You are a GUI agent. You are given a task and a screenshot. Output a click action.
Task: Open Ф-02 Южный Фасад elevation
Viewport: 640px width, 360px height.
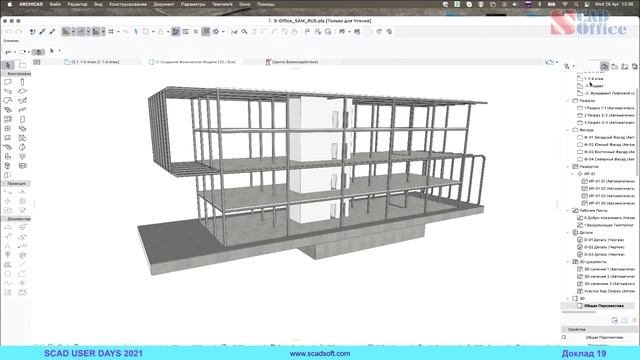[606, 144]
